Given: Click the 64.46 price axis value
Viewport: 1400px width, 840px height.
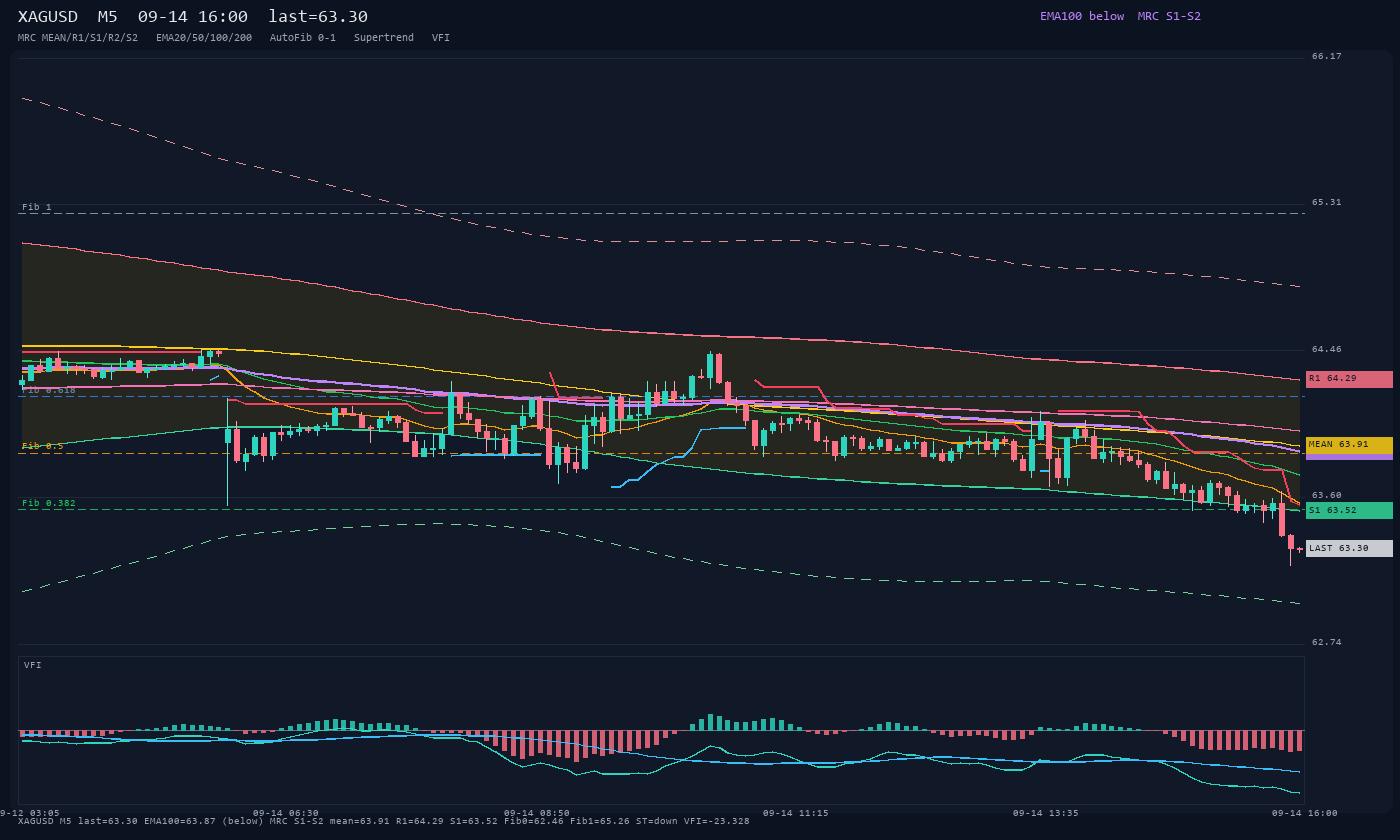Looking at the screenshot, I should 1327,349.
